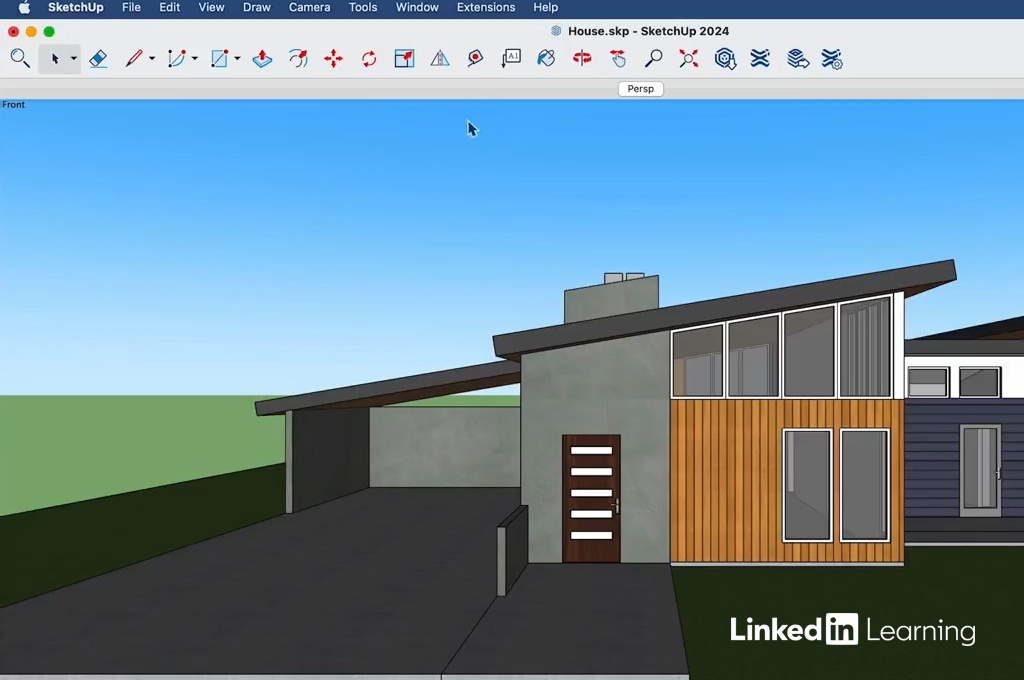This screenshot has width=1024, height=680.
Task: Open the Extensions menu
Action: point(485,7)
